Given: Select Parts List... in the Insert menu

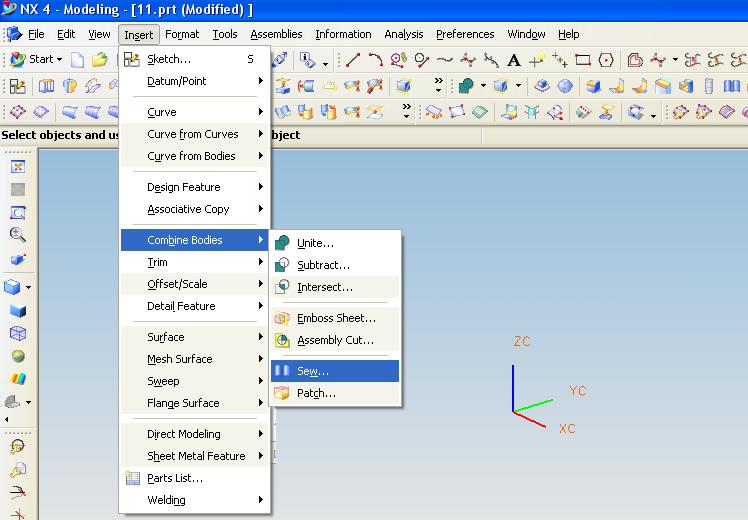Looking at the screenshot, I should 196,478.
